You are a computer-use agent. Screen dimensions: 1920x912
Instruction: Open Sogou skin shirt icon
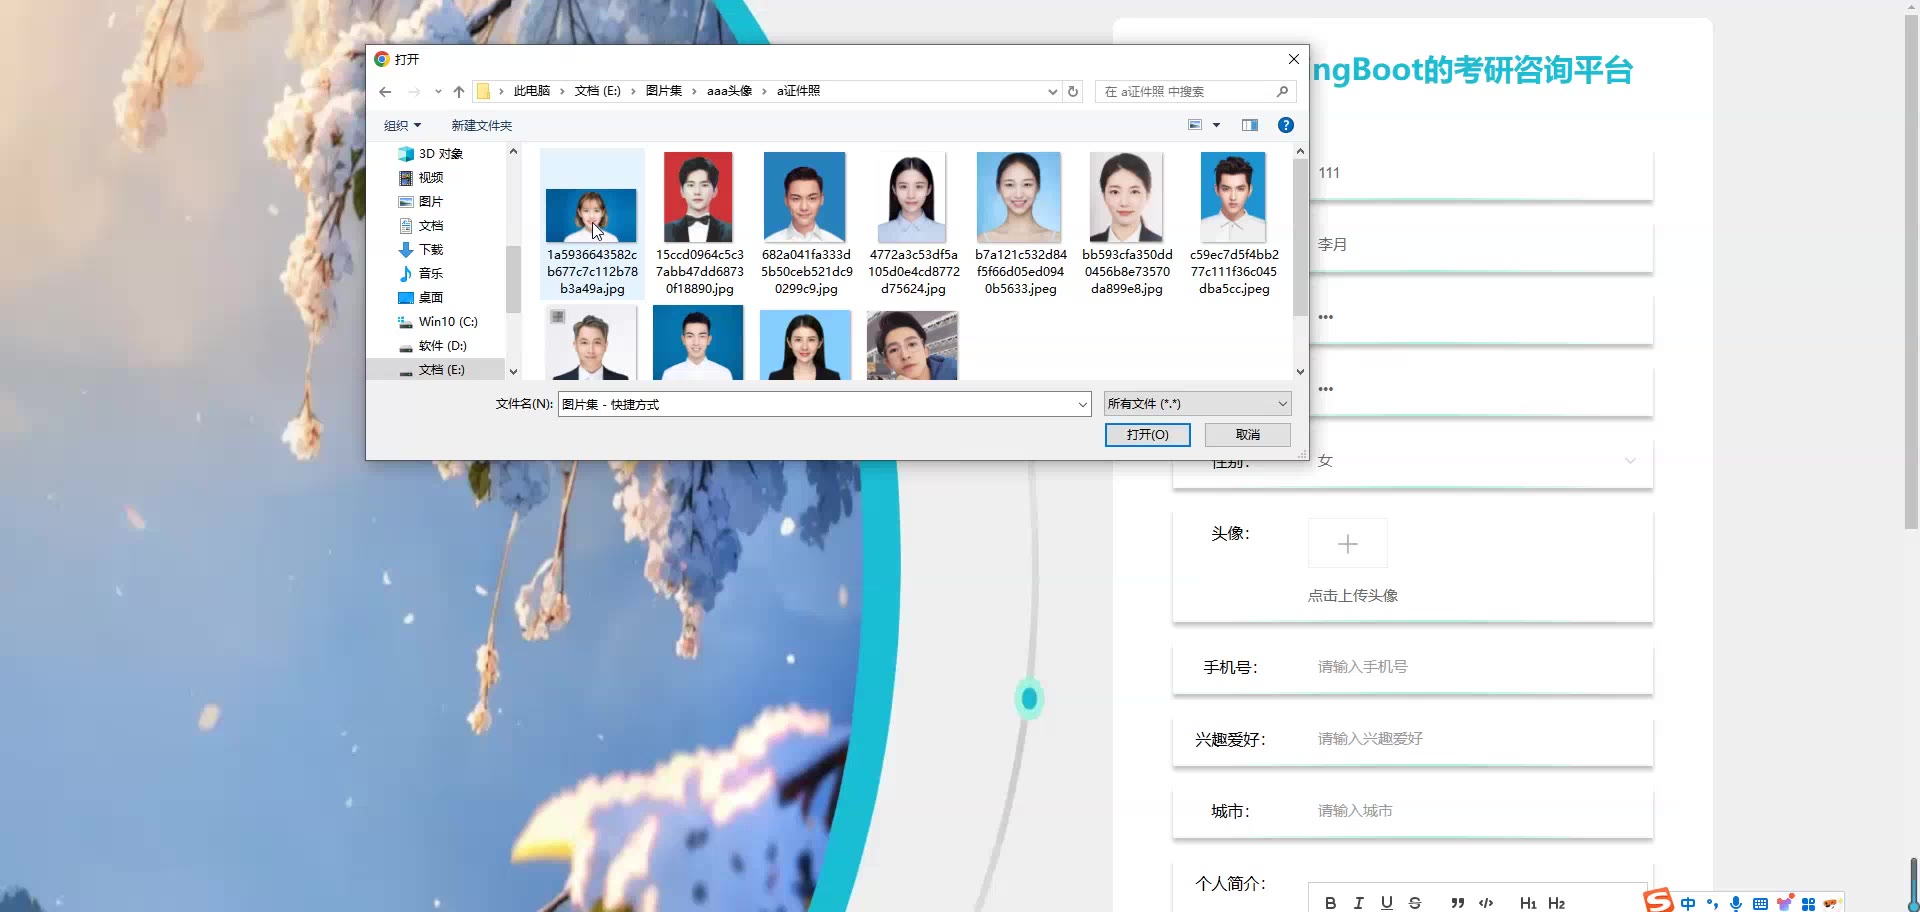pos(1784,903)
